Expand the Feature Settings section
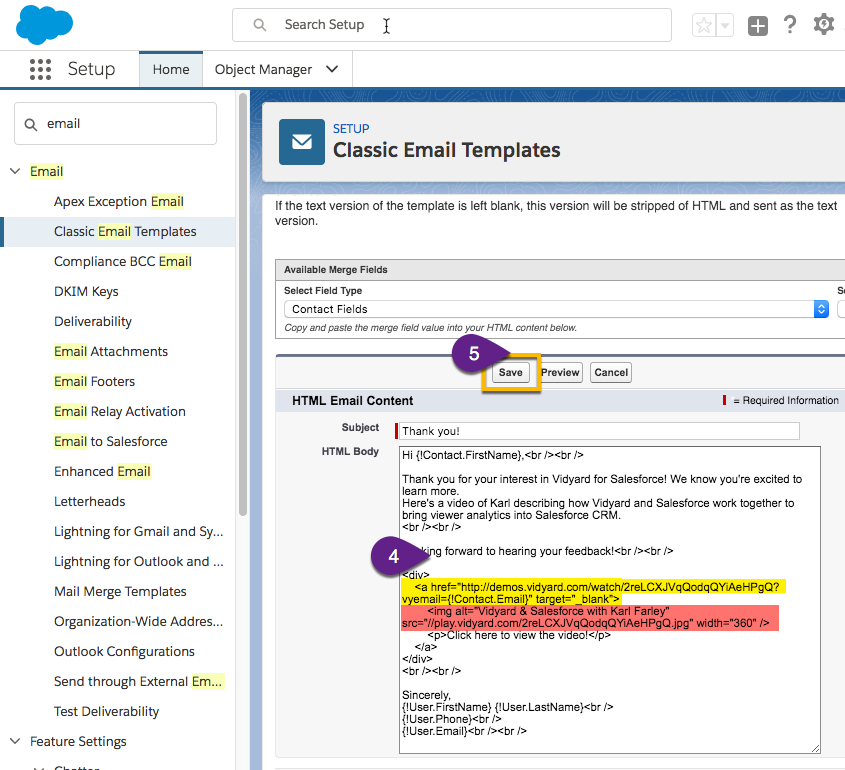 (x=15, y=741)
